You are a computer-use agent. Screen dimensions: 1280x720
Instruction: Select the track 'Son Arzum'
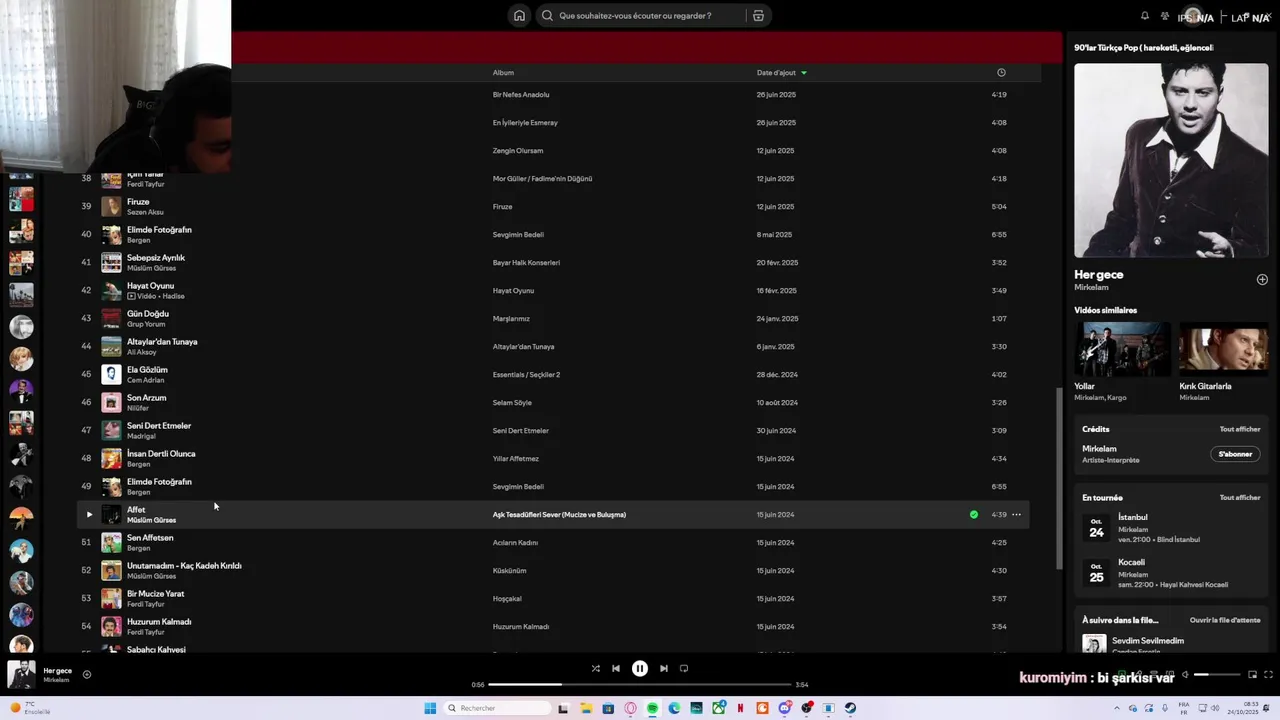coord(147,398)
